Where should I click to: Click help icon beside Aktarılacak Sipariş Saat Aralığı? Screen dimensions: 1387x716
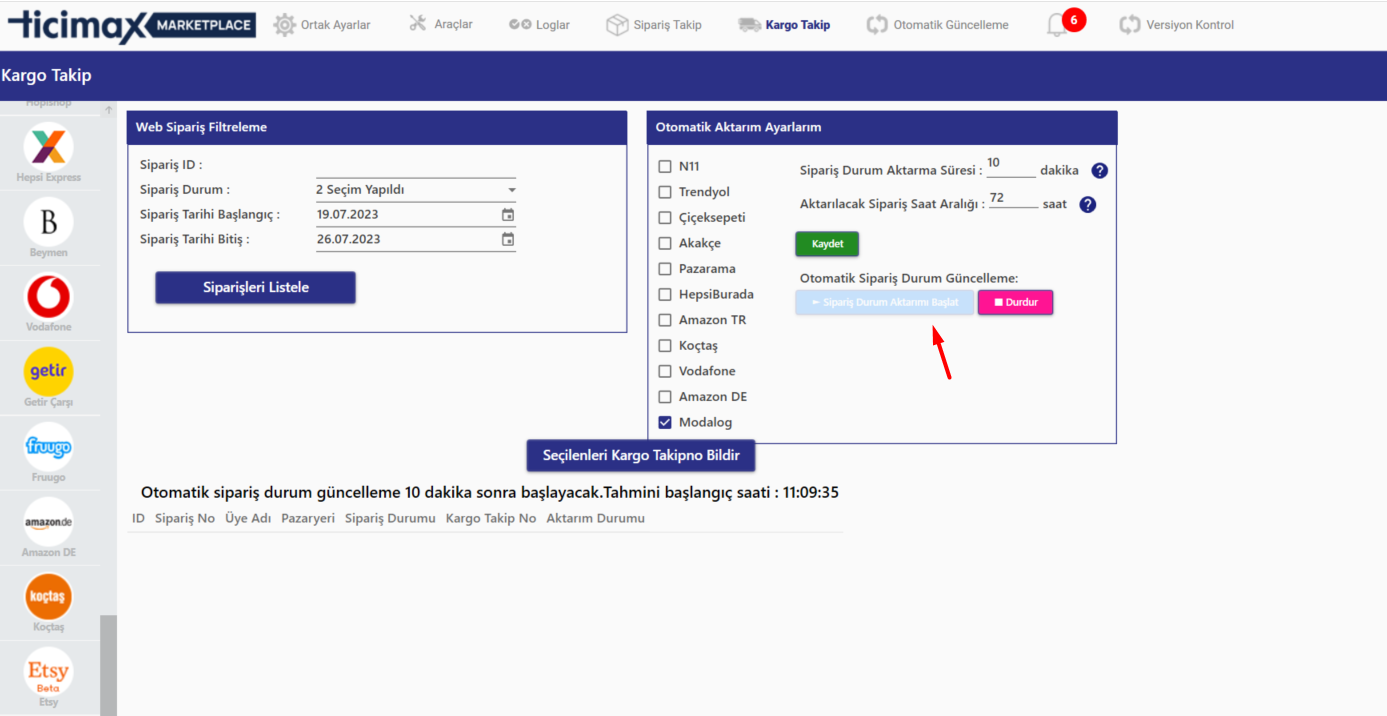pos(1088,205)
